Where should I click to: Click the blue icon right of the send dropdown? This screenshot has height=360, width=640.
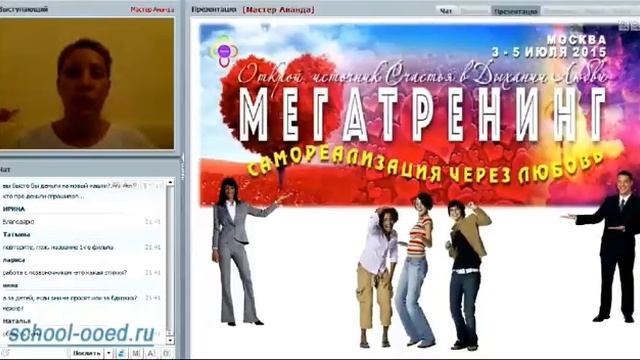(122, 353)
